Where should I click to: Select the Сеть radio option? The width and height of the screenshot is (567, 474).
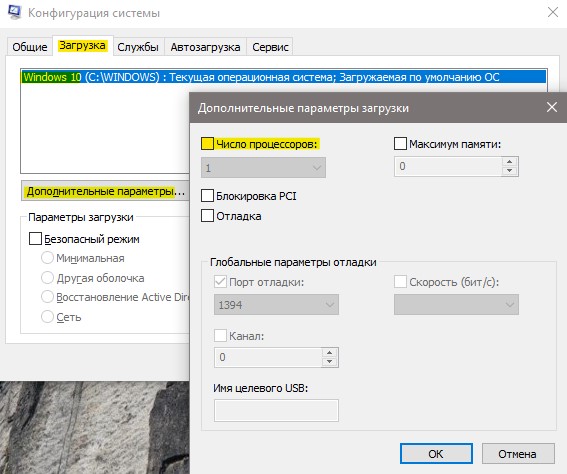[47, 317]
